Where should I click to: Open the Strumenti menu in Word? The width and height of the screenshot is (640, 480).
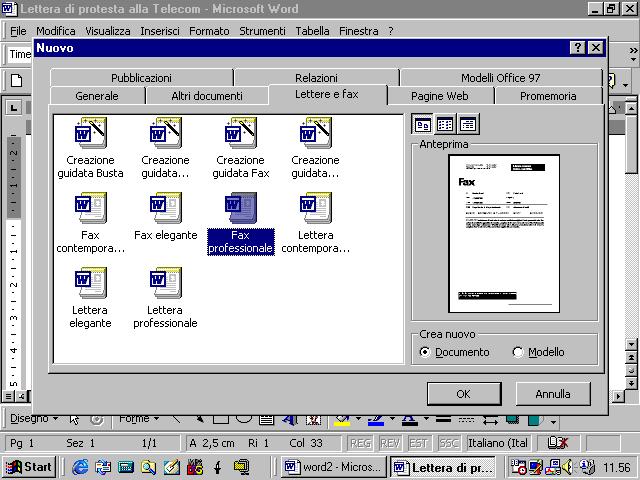click(262, 31)
